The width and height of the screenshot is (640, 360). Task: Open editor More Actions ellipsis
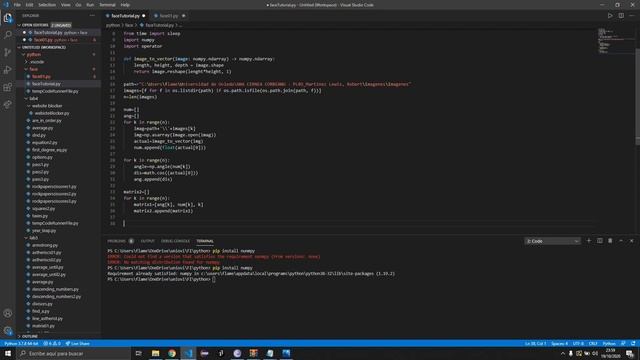tap(632, 16)
